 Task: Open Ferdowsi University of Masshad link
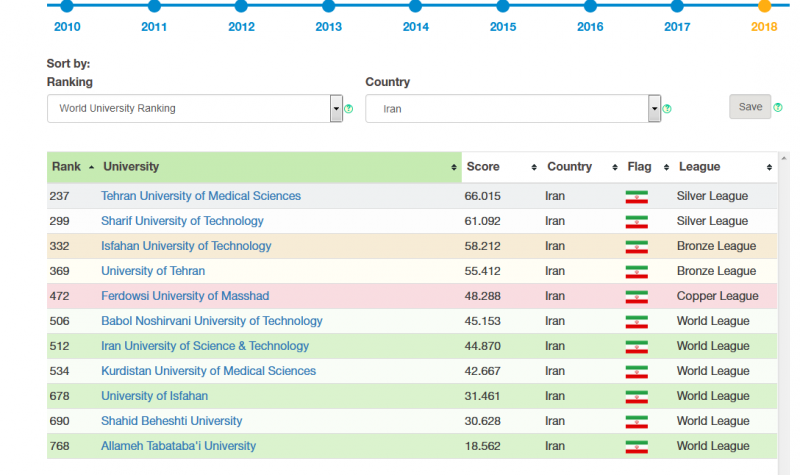pos(185,296)
